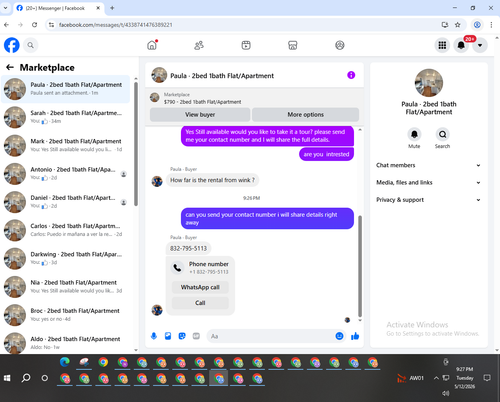Viewport: 500px width, 402px height.
Task: Open Carlos conversation in chat list
Action: 66,230
